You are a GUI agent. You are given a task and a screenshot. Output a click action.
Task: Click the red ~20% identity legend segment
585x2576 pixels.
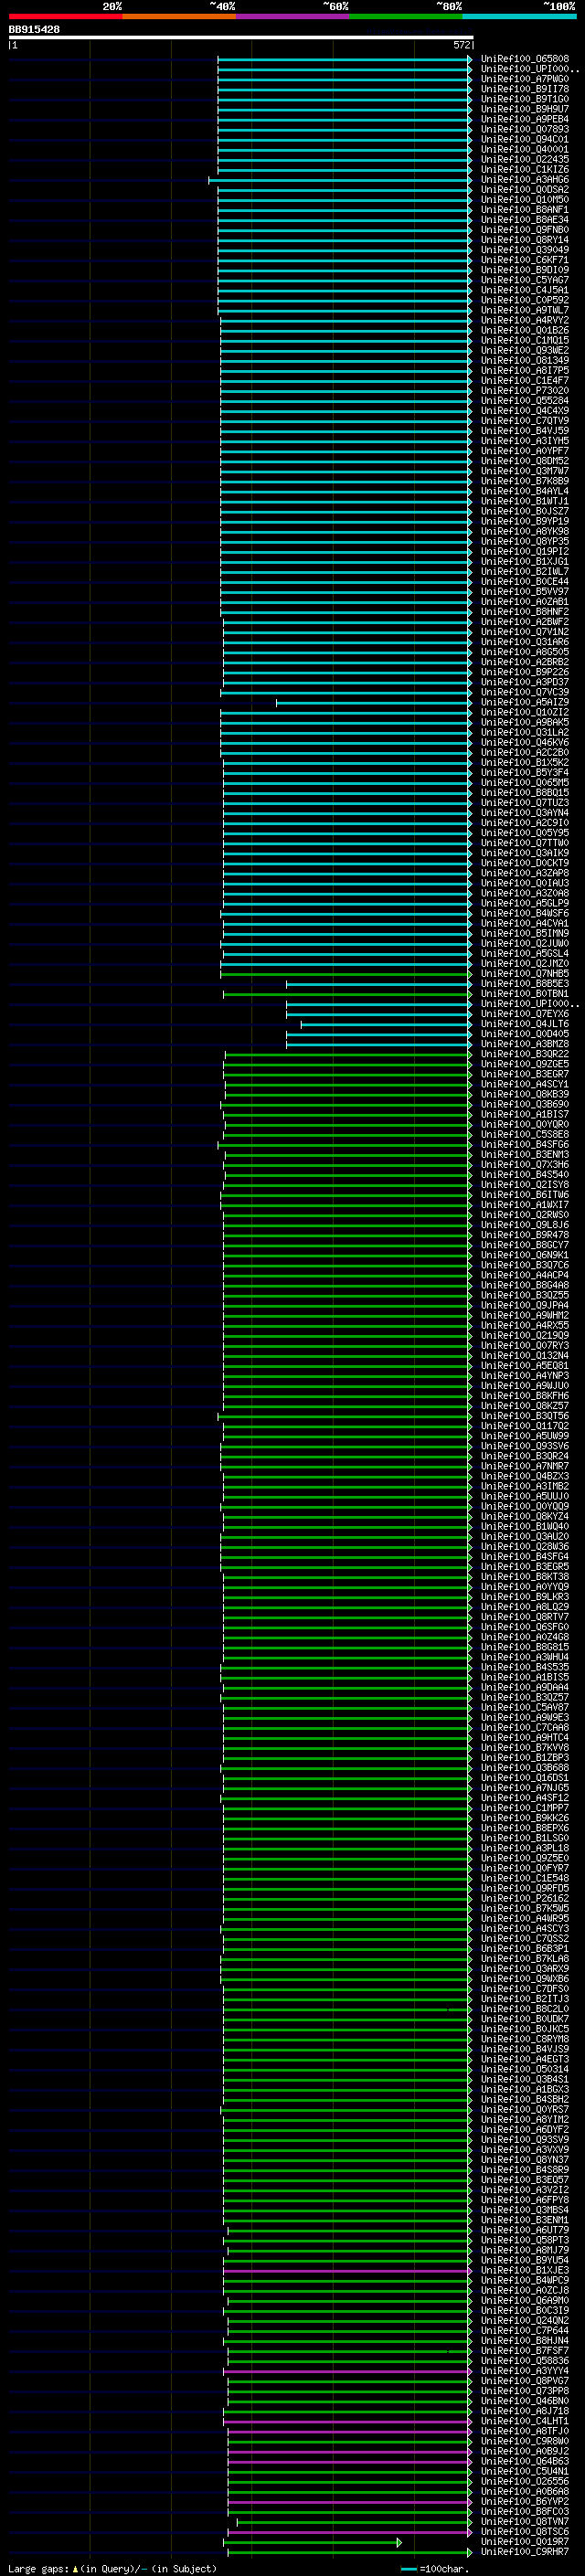[65, 16]
